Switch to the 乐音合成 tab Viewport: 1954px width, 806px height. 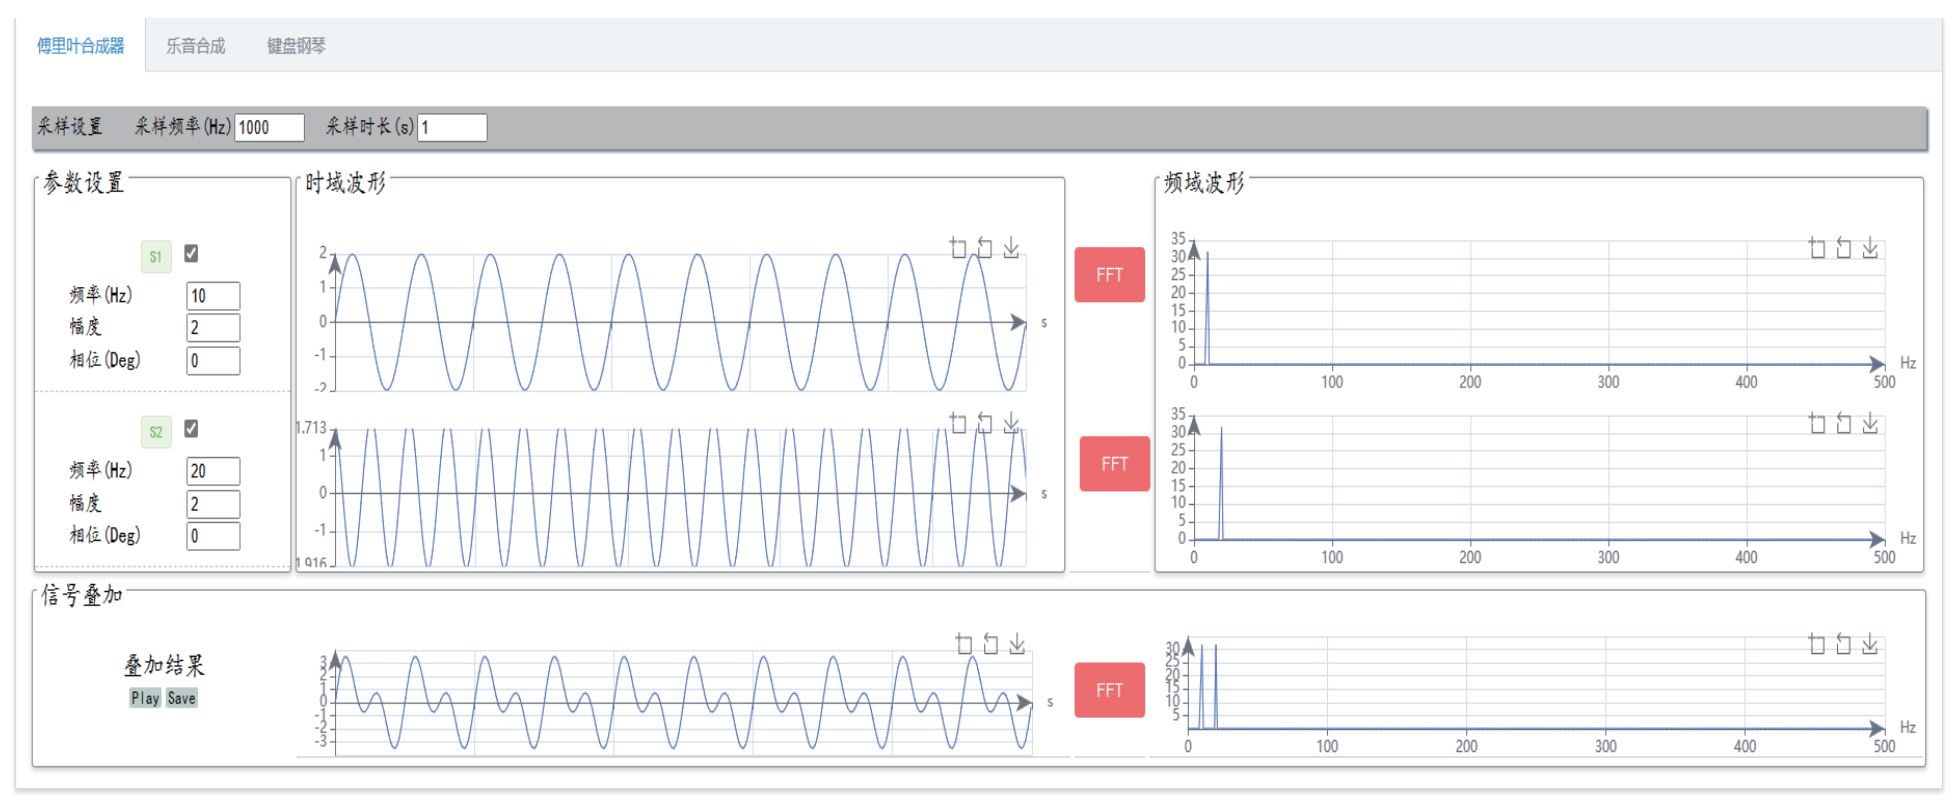coord(195,46)
